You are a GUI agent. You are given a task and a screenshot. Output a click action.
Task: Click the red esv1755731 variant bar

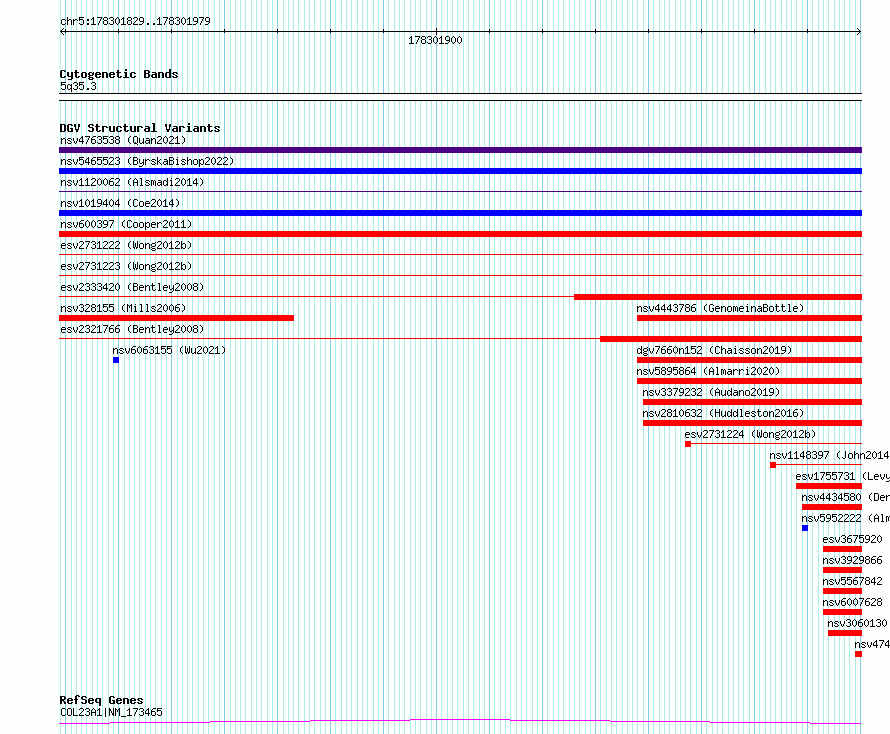coord(829,486)
